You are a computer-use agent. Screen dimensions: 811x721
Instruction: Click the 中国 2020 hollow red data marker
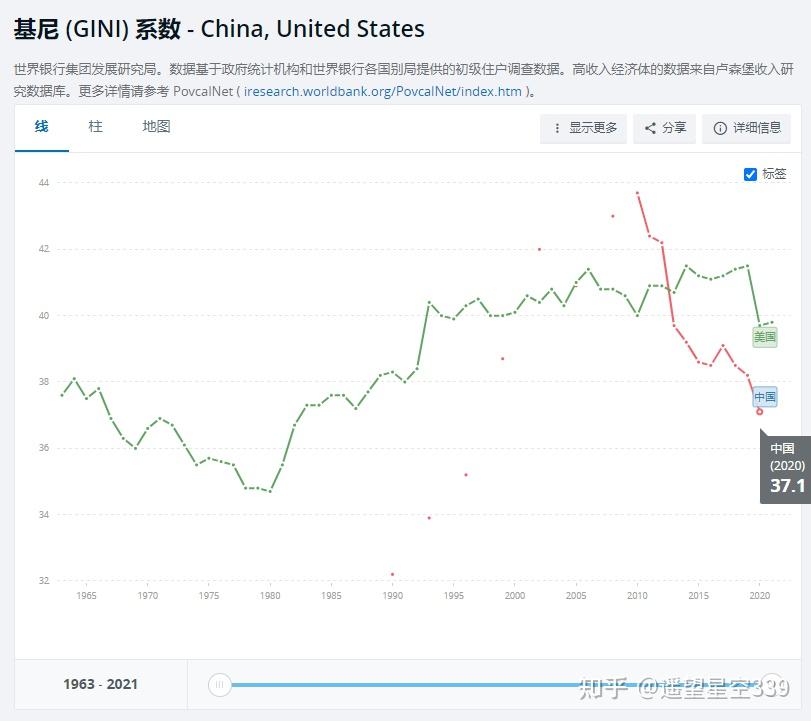coord(760,411)
